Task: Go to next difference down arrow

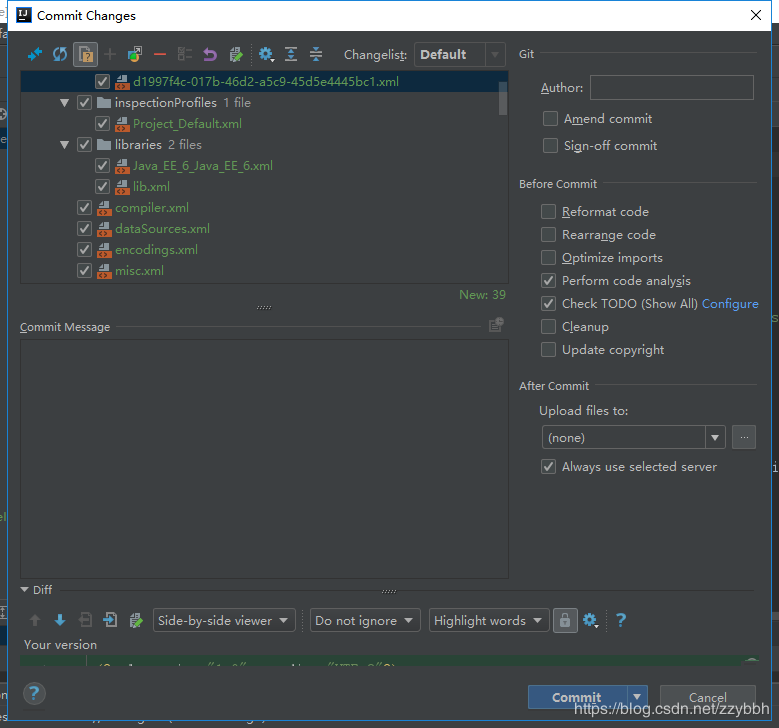Action: point(60,620)
